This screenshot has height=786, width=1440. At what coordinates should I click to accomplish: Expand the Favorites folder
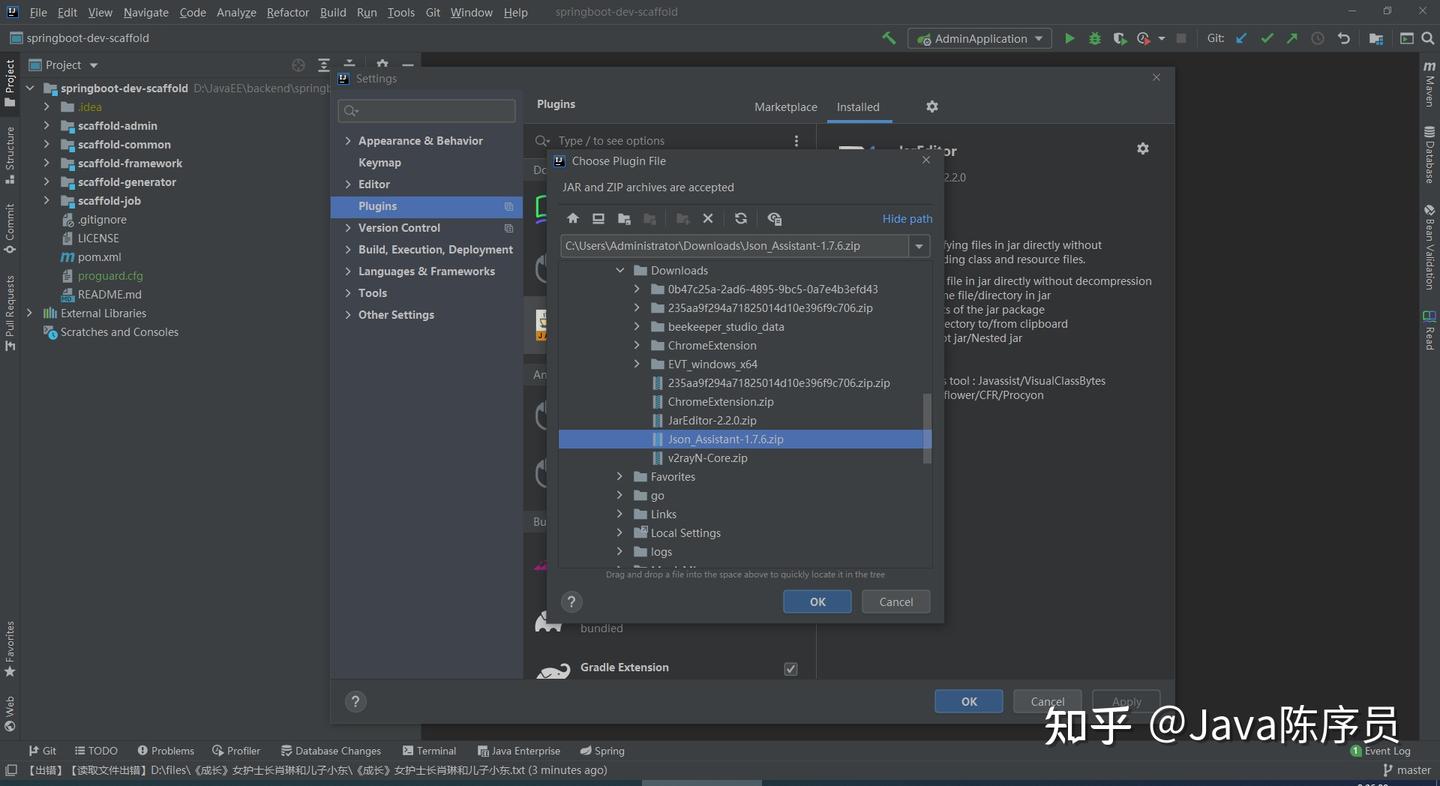[x=619, y=476]
